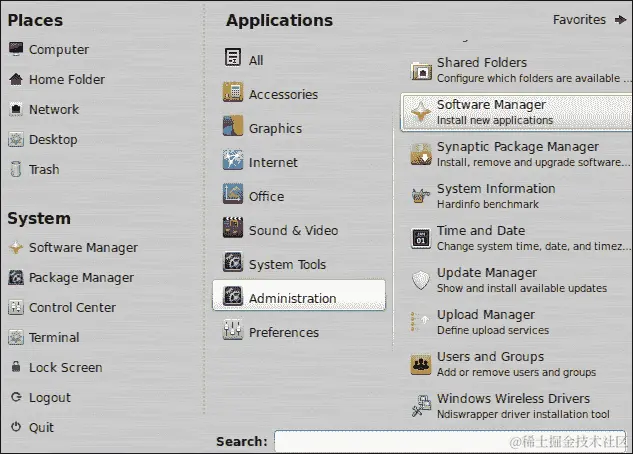Select the All applications category label
This screenshot has height=454, width=633.
256,61
